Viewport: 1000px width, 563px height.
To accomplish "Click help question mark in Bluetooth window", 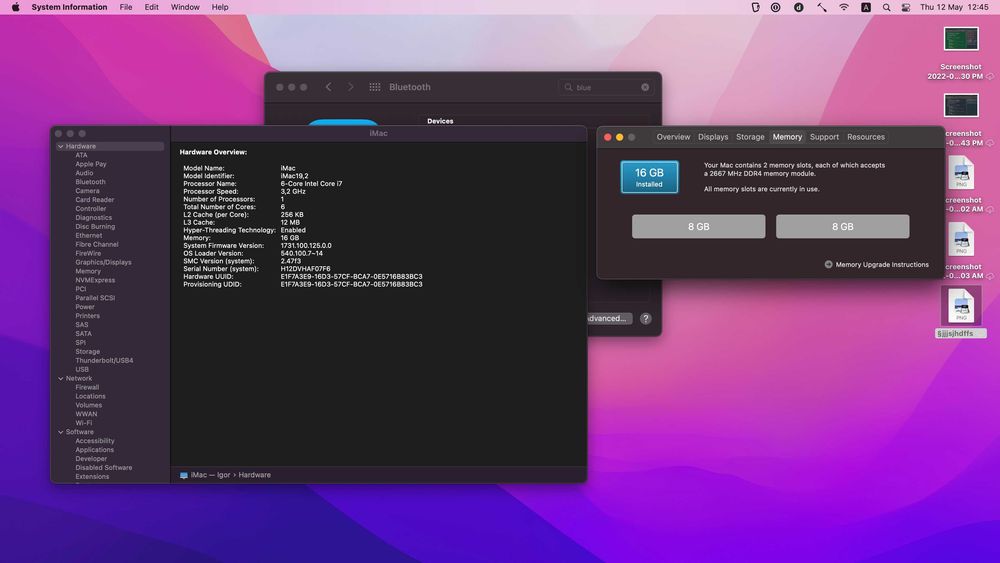I will click(x=645, y=318).
